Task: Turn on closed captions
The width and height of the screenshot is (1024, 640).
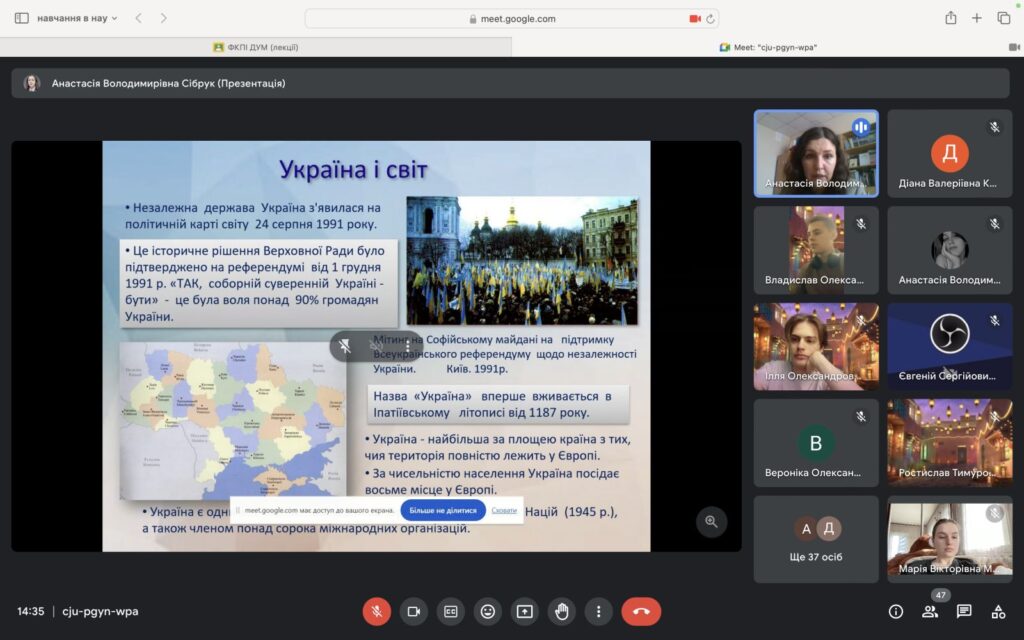Action: (451, 611)
